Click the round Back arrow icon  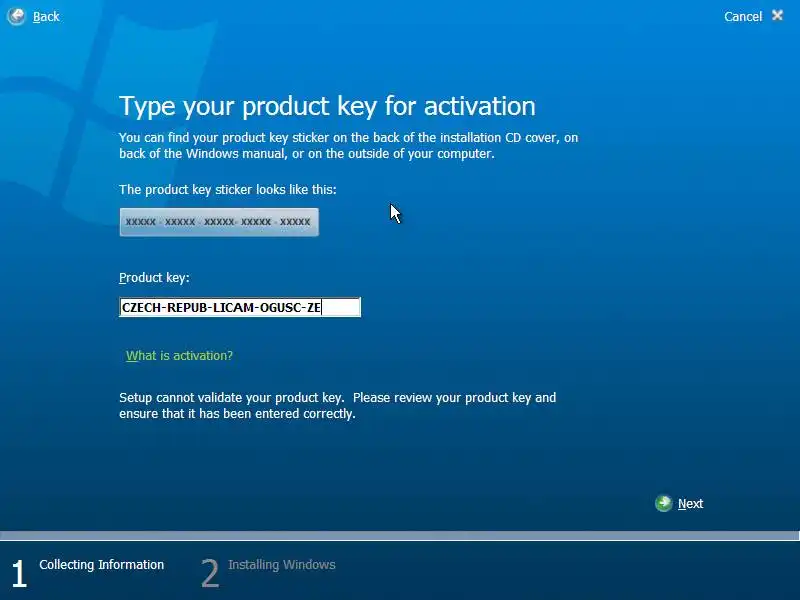(x=16, y=16)
